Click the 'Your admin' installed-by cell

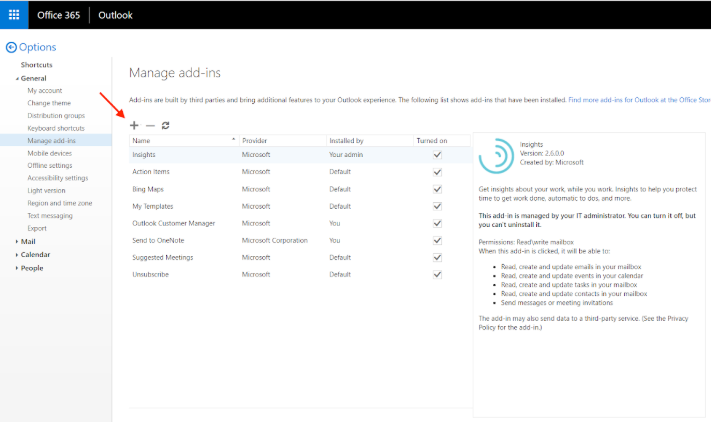click(x=346, y=155)
